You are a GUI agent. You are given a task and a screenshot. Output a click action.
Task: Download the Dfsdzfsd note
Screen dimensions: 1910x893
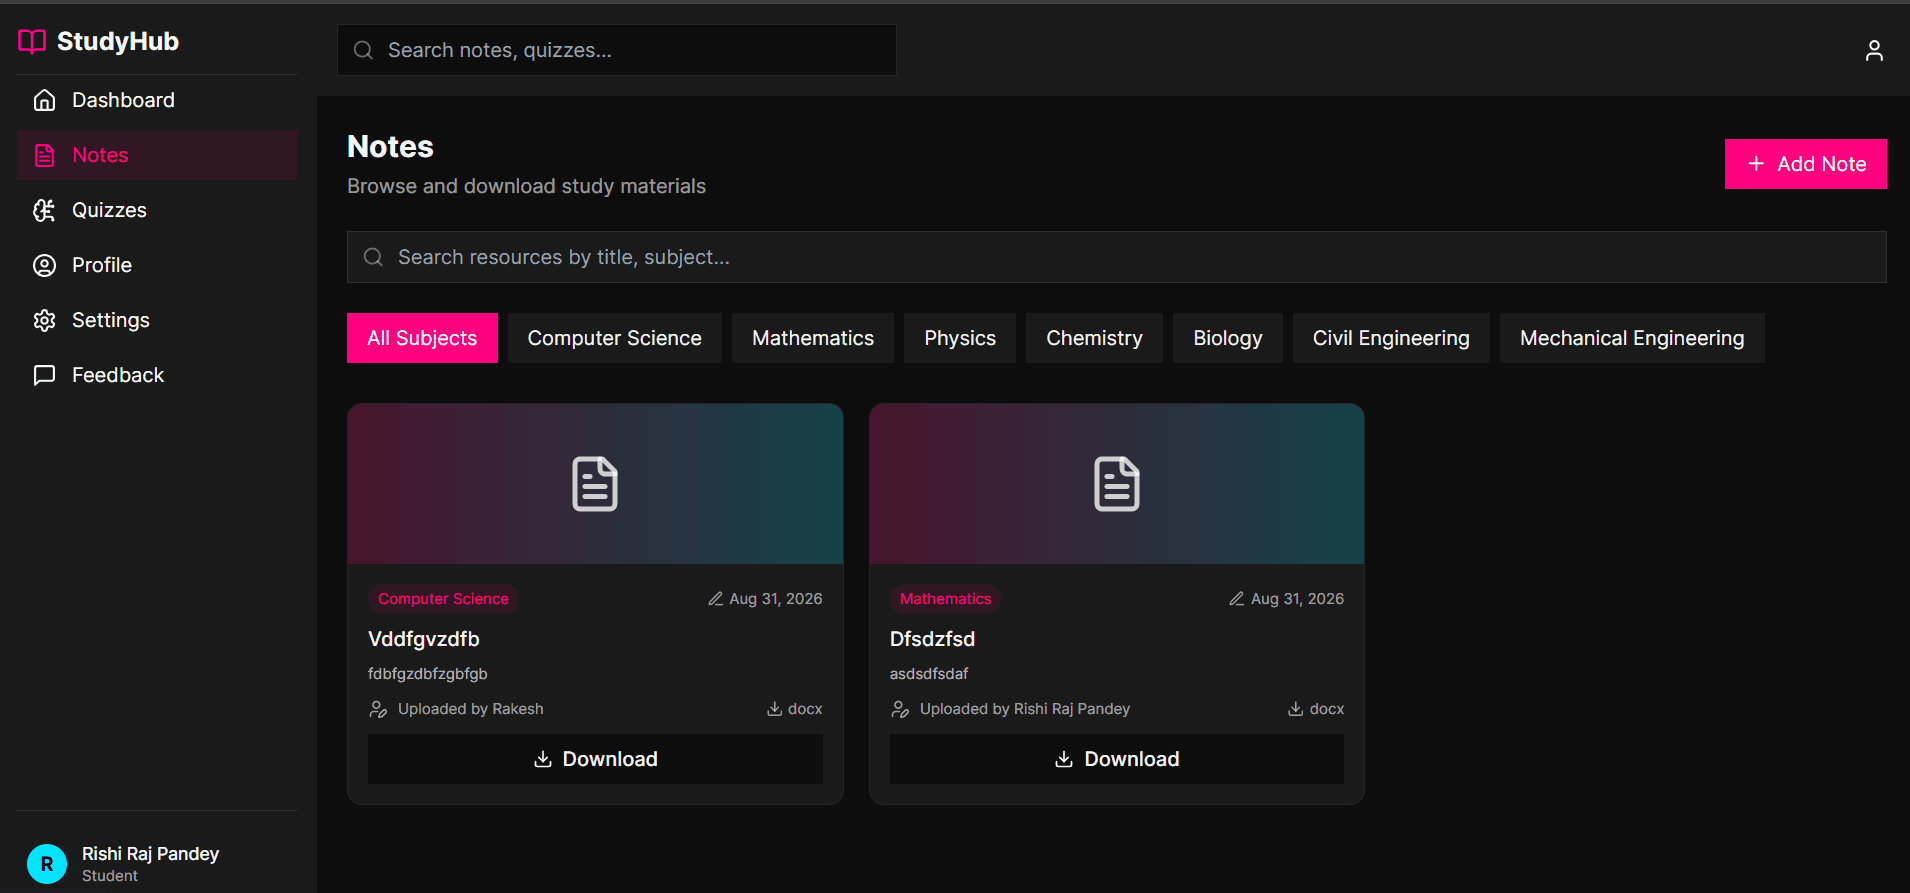point(1117,759)
